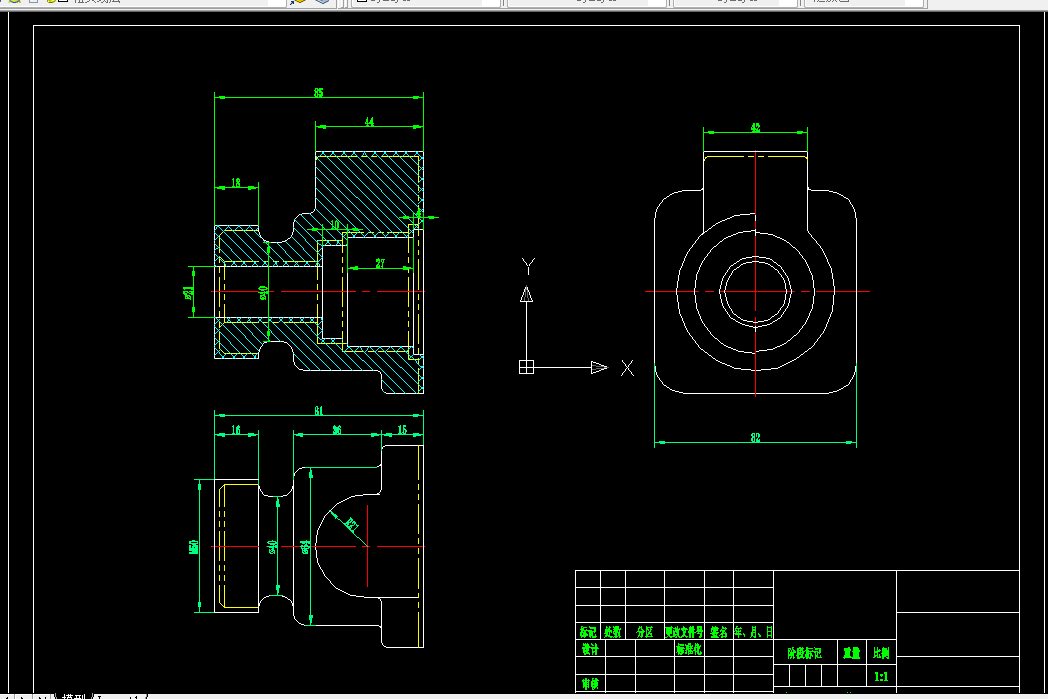Select the 82 width dimension below right view
Viewport: 1048px width, 699px height.
(x=755, y=438)
